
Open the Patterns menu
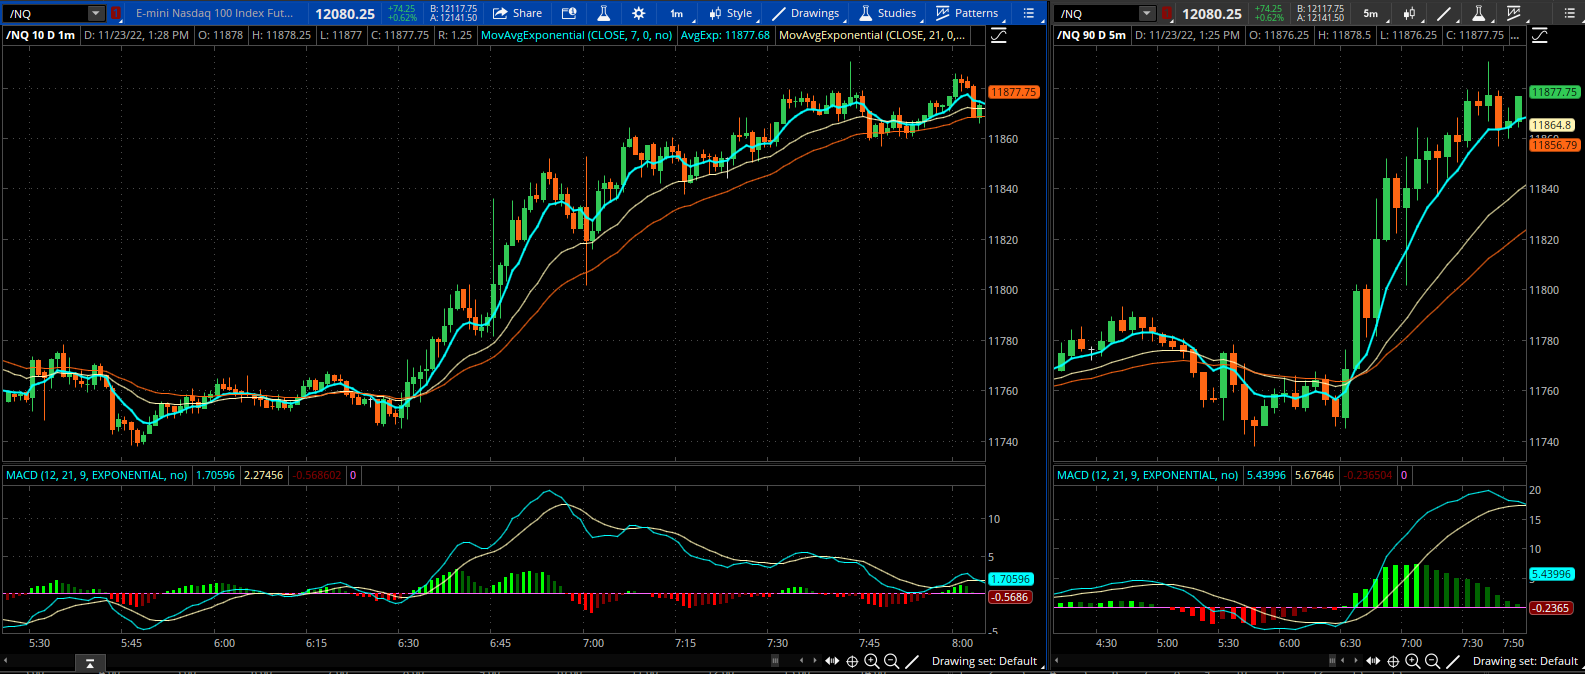(x=968, y=14)
